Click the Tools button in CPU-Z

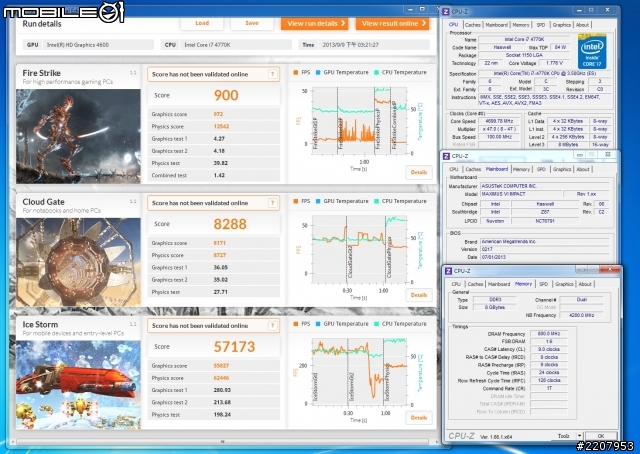[564, 436]
